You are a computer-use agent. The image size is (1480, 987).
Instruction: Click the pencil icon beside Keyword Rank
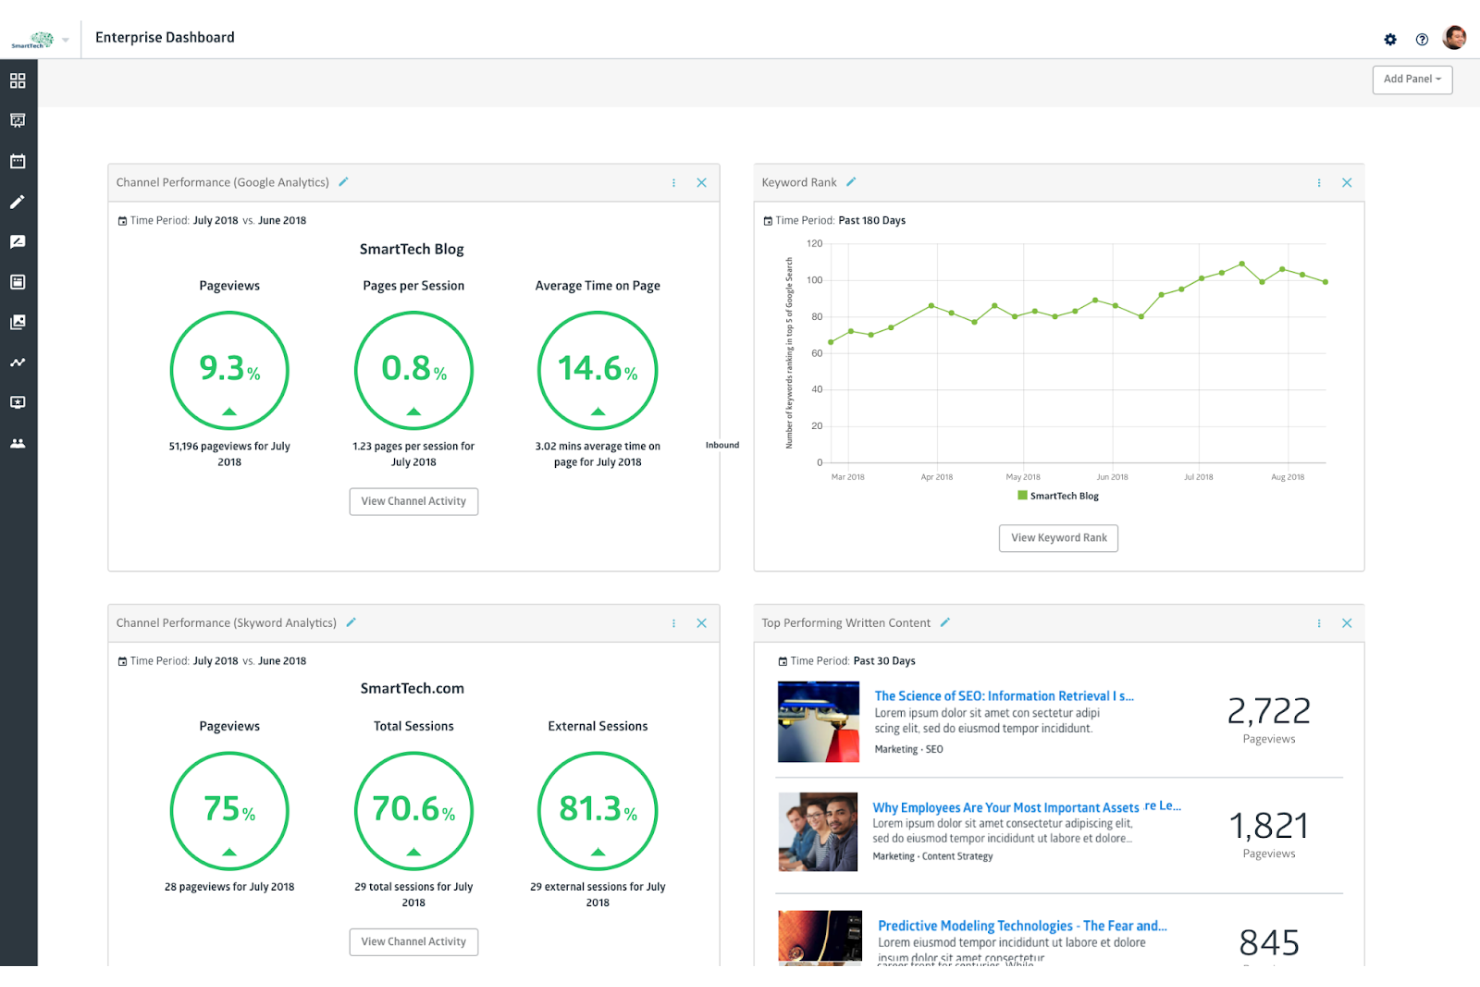[x=851, y=182]
